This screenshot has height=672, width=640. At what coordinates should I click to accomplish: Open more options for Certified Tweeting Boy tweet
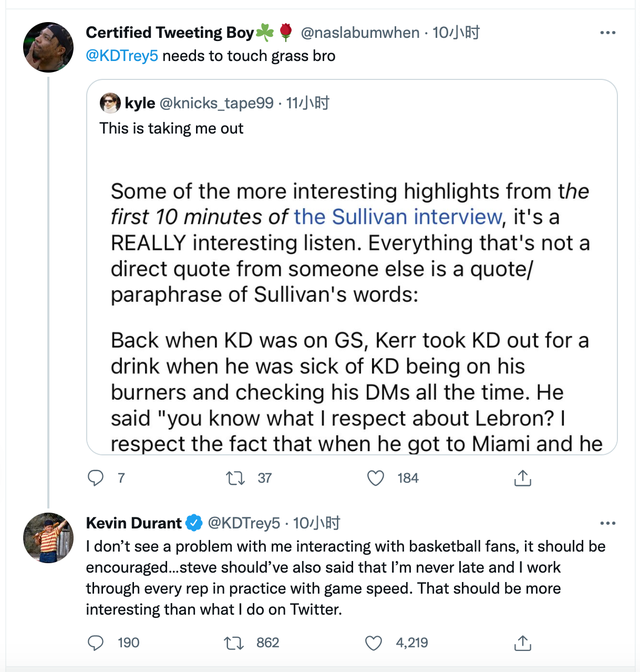click(x=607, y=33)
